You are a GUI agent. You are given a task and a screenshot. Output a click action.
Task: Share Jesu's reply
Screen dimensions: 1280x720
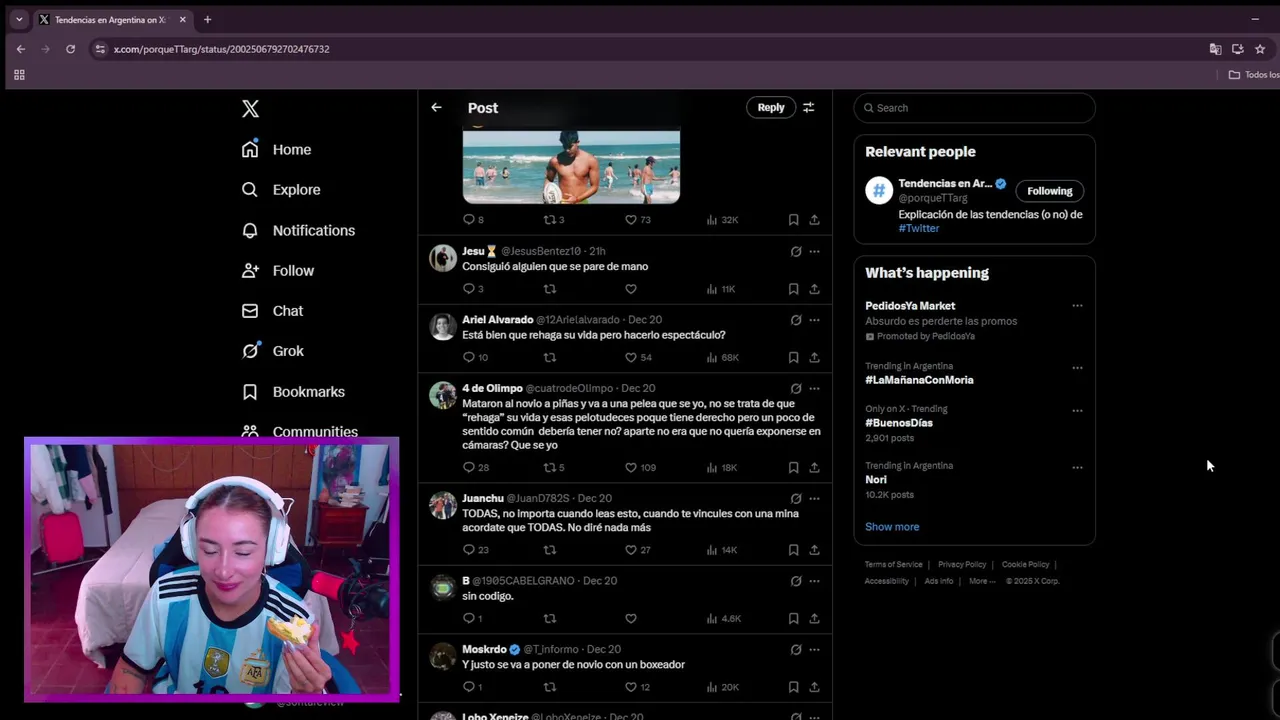coord(814,289)
